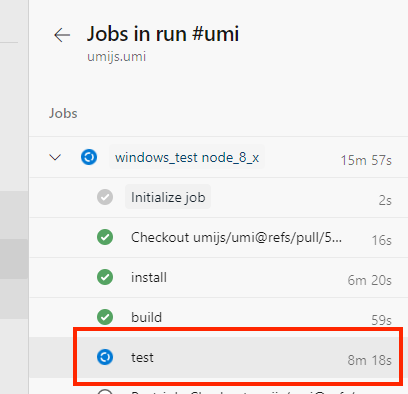Click the grey check icon beside Initialize job
Screen dimensions: 408x394
(x=105, y=197)
